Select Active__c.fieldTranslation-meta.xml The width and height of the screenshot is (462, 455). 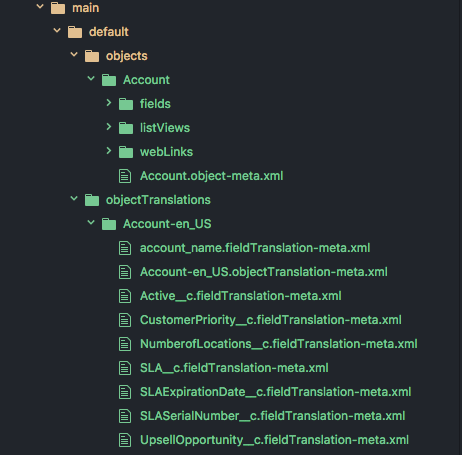click(241, 296)
